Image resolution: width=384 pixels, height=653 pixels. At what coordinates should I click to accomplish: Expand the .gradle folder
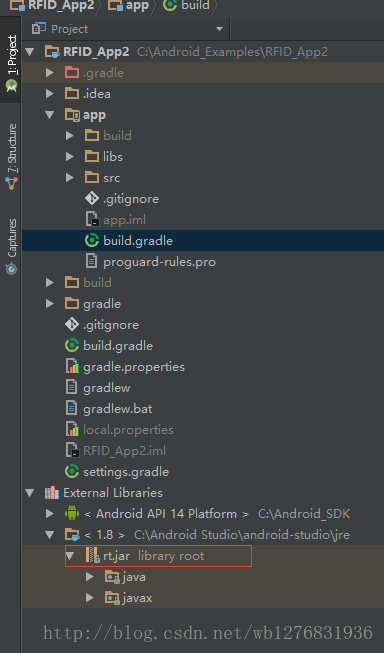(x=50, y=72)
